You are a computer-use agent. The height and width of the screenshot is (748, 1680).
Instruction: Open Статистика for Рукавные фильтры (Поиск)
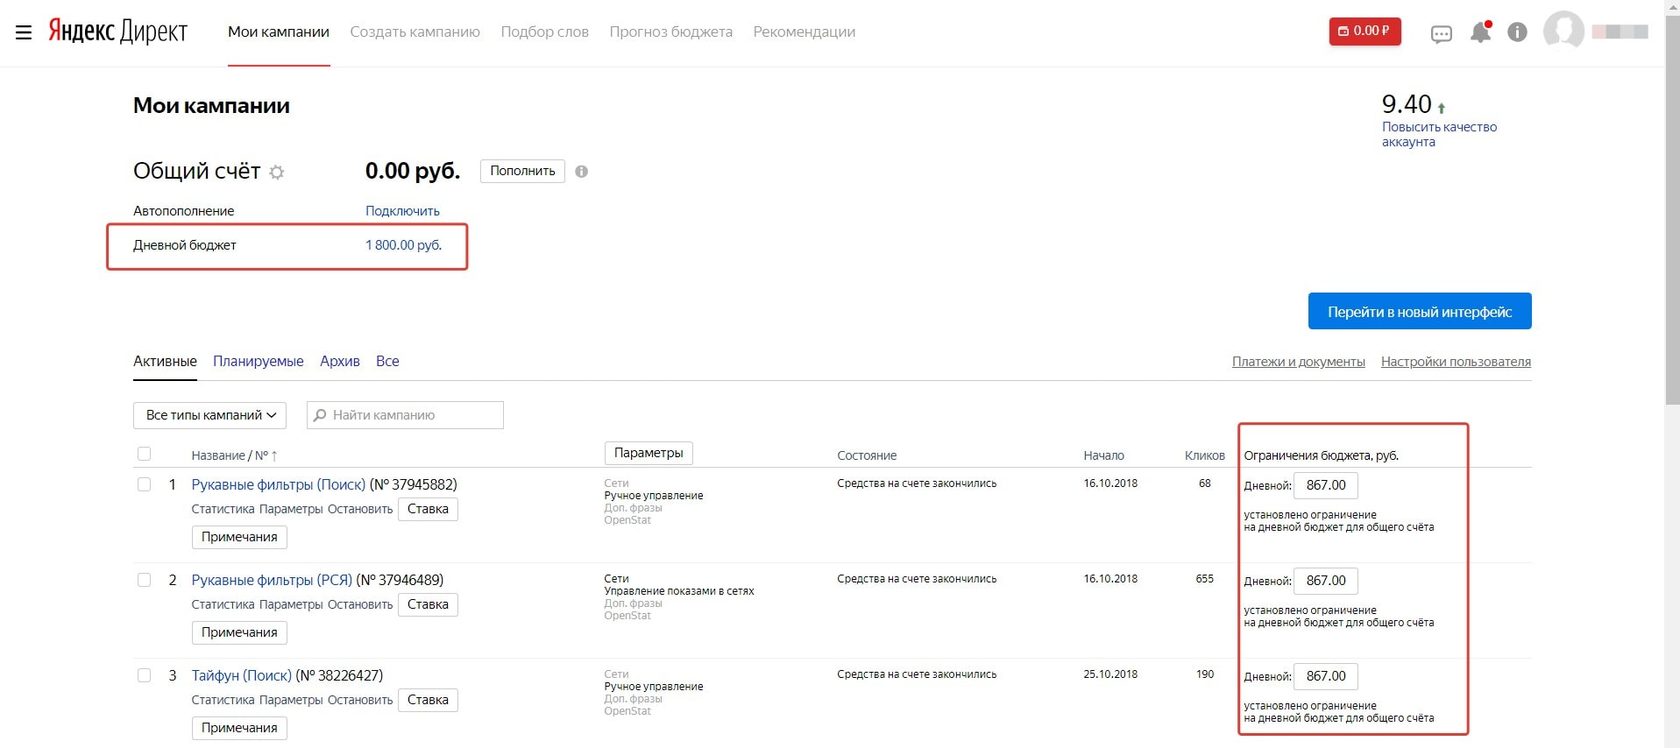223,509
